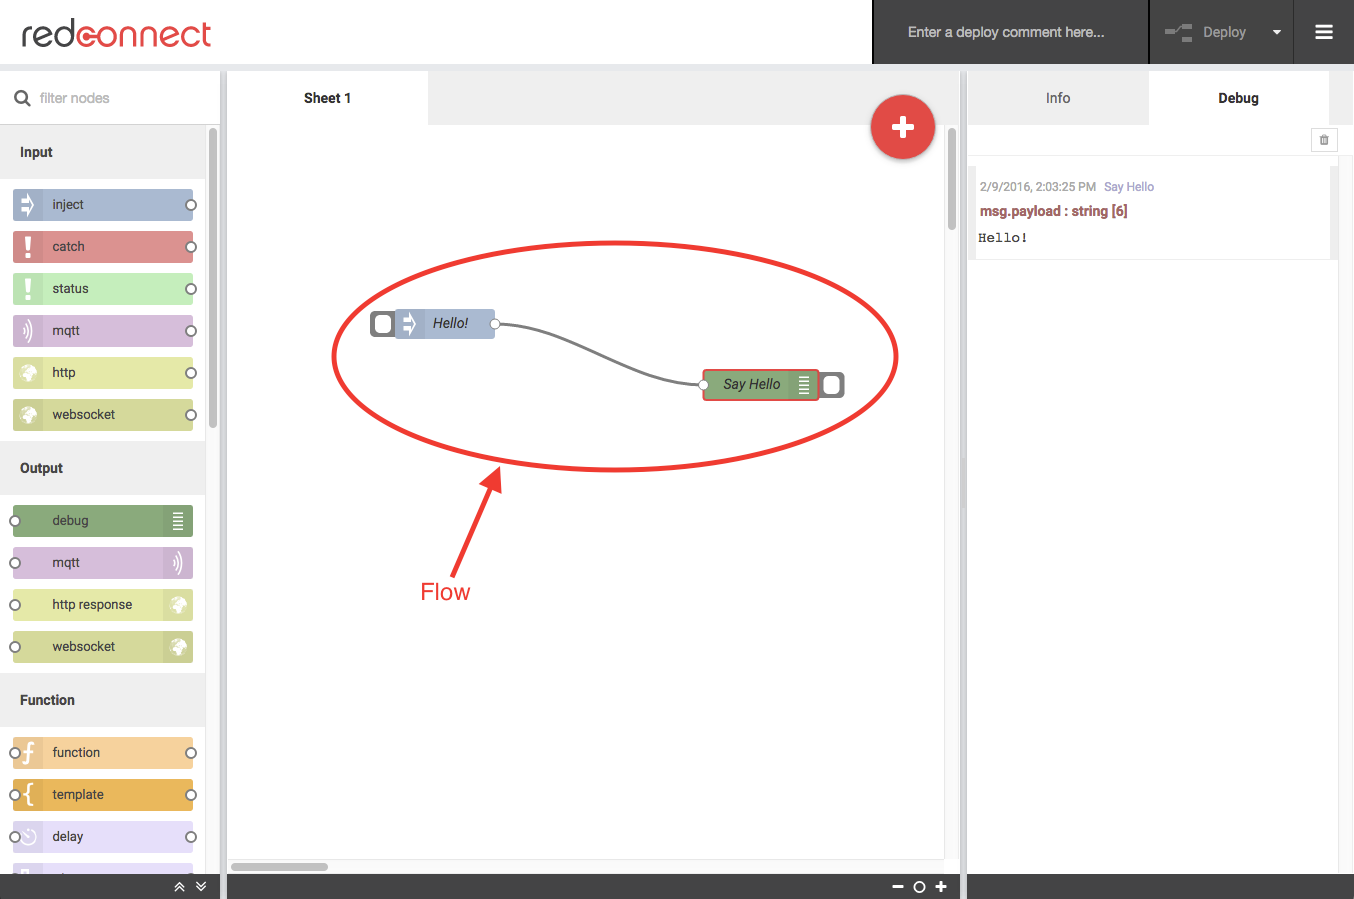
Task: Click the delay node clock icon
Action: tap(28, 837)
